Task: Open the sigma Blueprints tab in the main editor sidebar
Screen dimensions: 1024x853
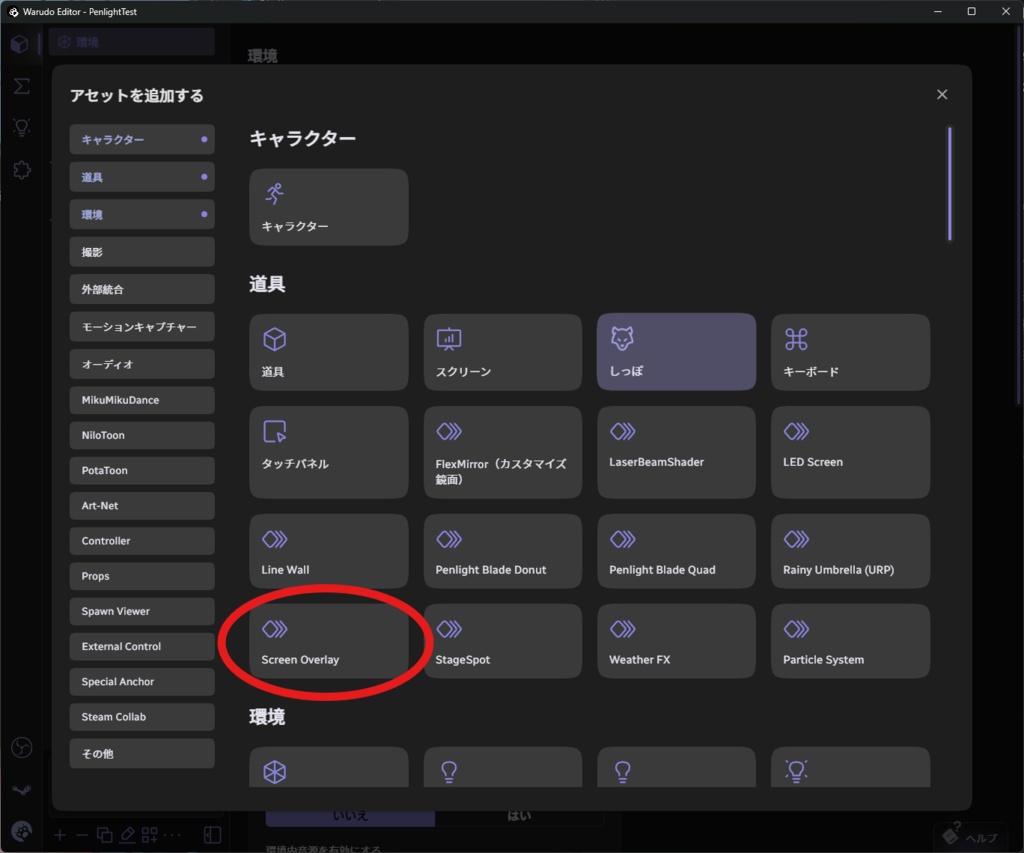Action: (22, 86)
